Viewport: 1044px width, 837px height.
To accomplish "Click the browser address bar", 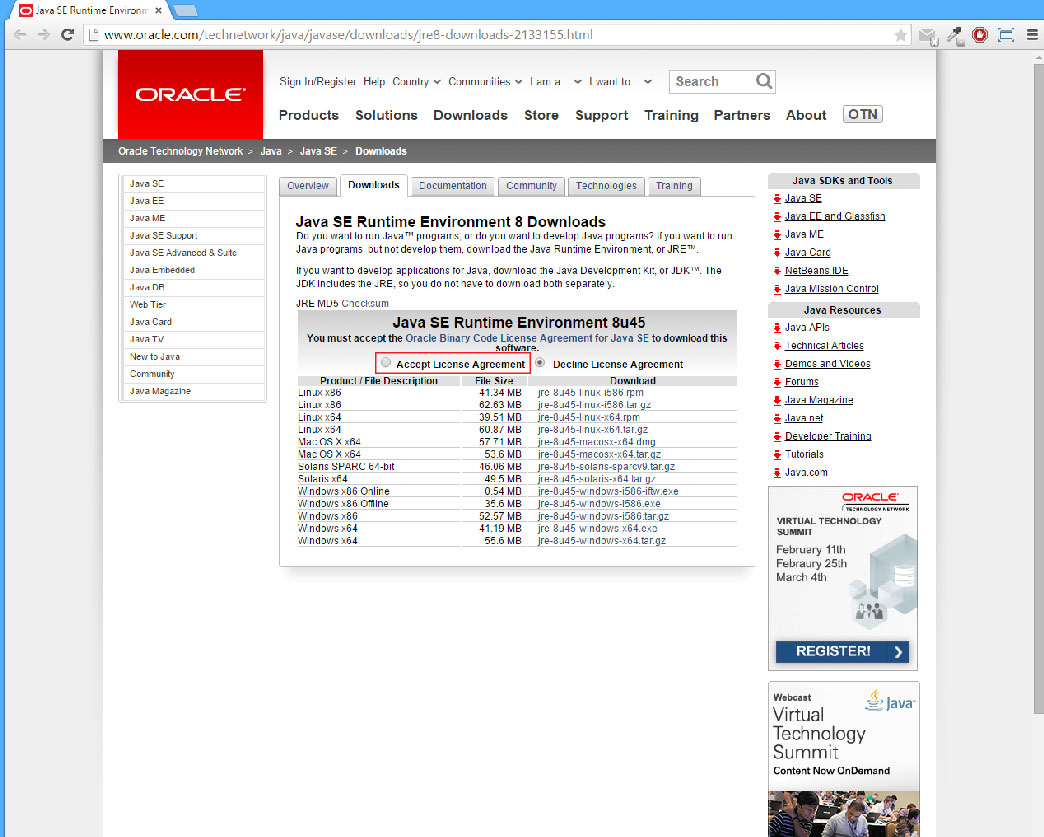I will [493, 35].
